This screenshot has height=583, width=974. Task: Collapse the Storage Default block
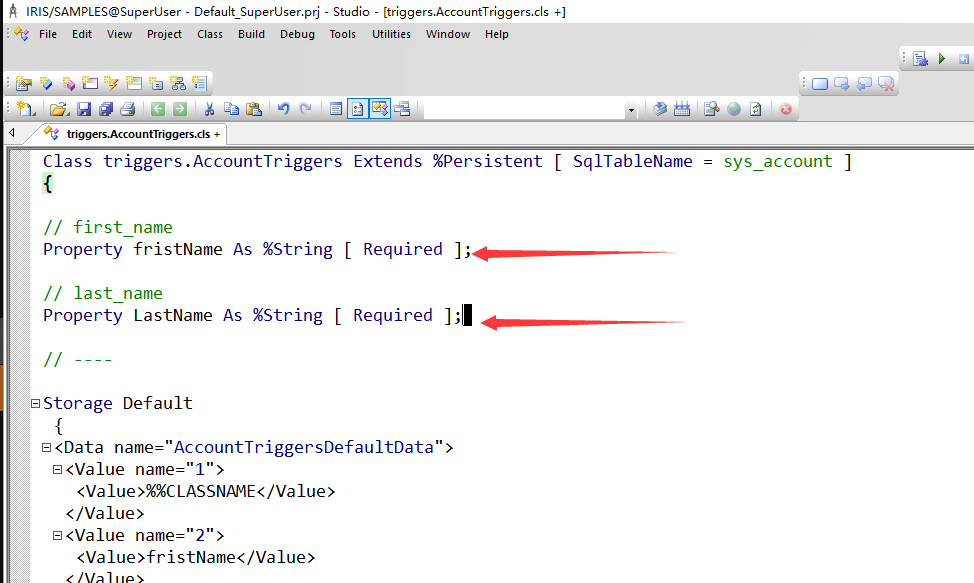click(35, 404)
